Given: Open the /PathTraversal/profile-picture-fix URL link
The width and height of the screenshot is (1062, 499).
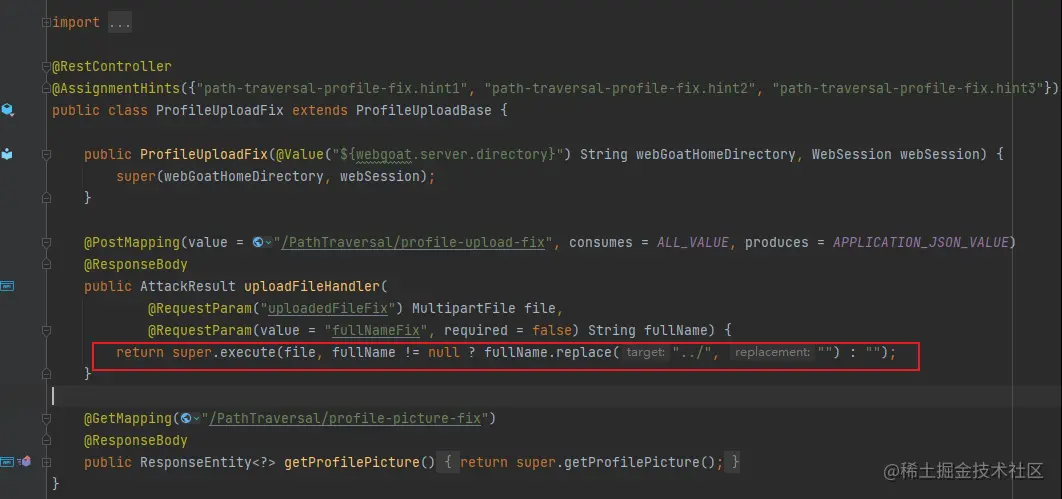Looking at the screenshot, I should coord(345,418).
